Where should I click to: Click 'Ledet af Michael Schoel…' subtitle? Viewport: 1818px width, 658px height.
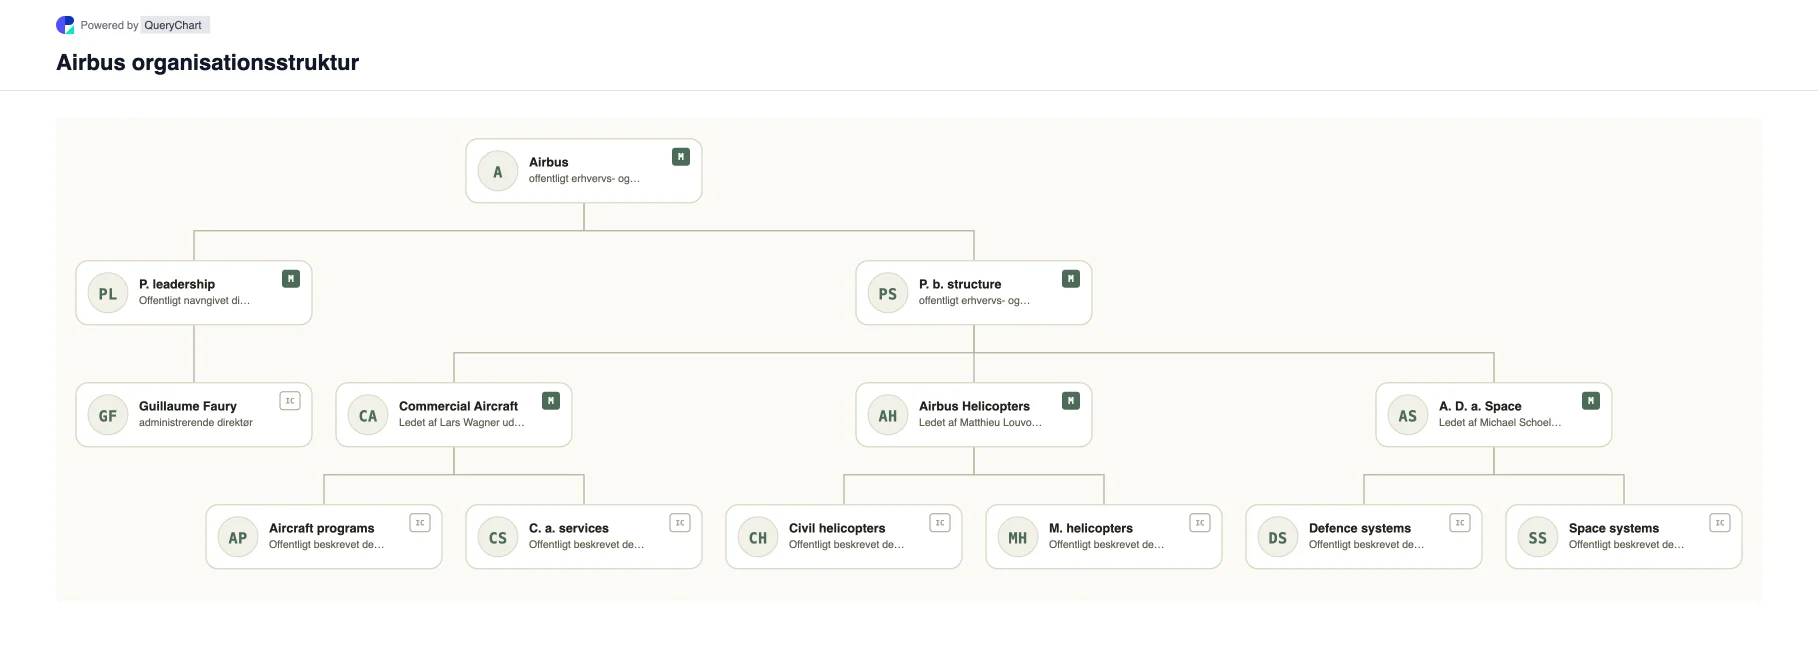[1500, 423]
